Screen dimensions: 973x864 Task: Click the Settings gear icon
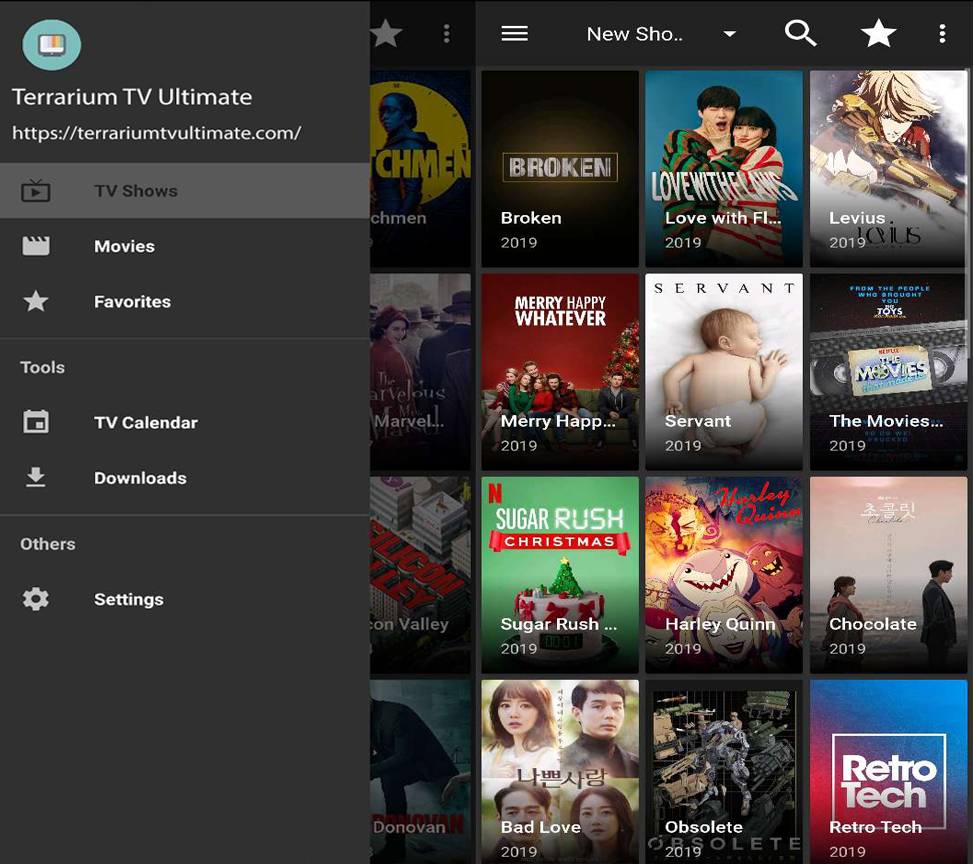35,599
